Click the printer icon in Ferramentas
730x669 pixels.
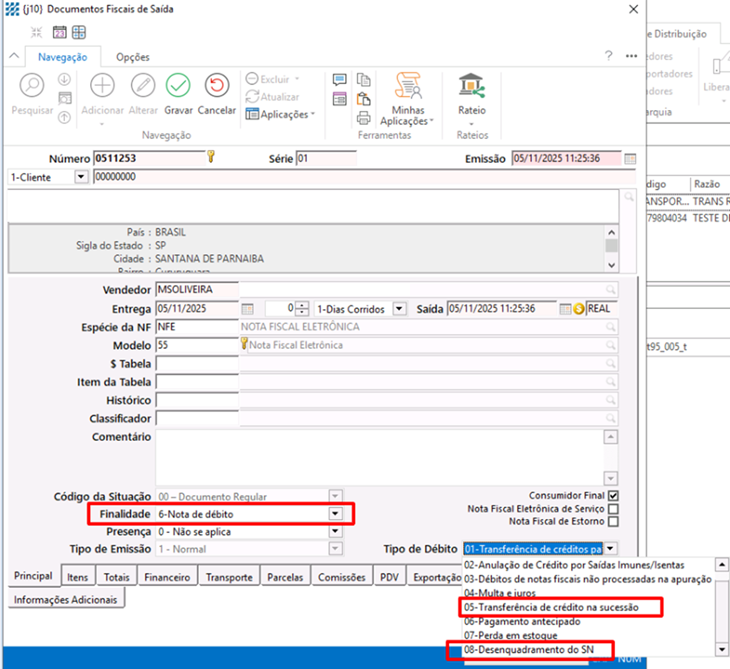coord(363,117)
